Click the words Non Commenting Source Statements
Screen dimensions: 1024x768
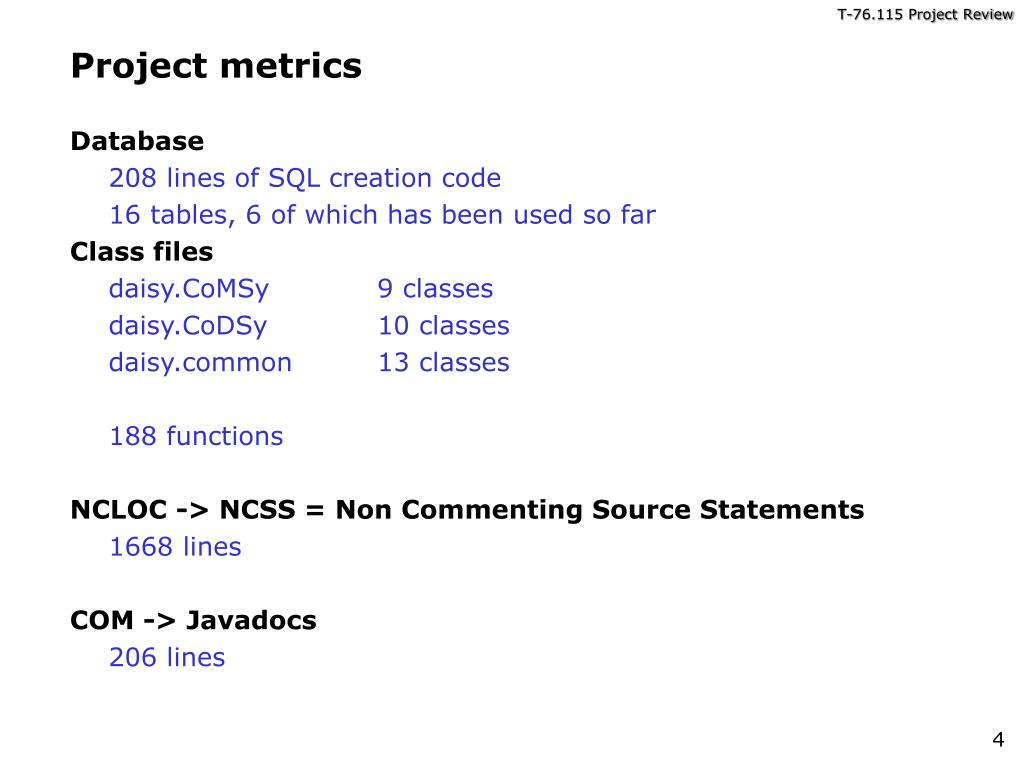[600, 510]
